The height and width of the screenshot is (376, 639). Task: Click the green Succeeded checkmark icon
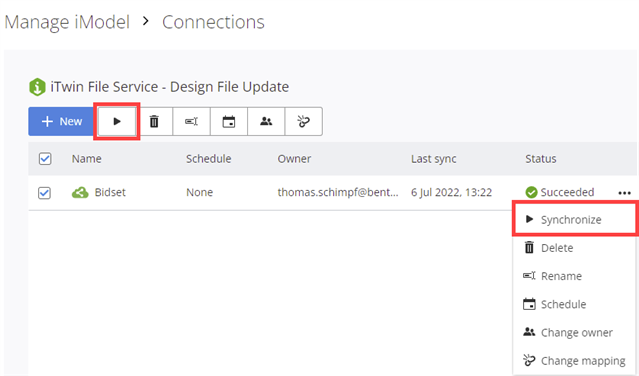(531, 192)
